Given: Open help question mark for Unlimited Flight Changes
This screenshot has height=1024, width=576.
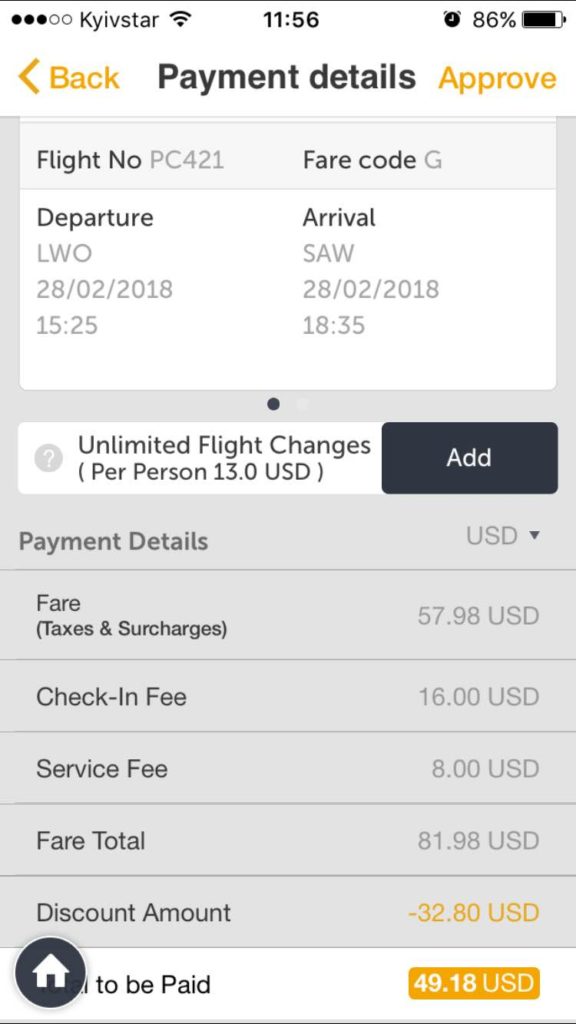Looking at the screenshot, I should (x=48, y=458).
